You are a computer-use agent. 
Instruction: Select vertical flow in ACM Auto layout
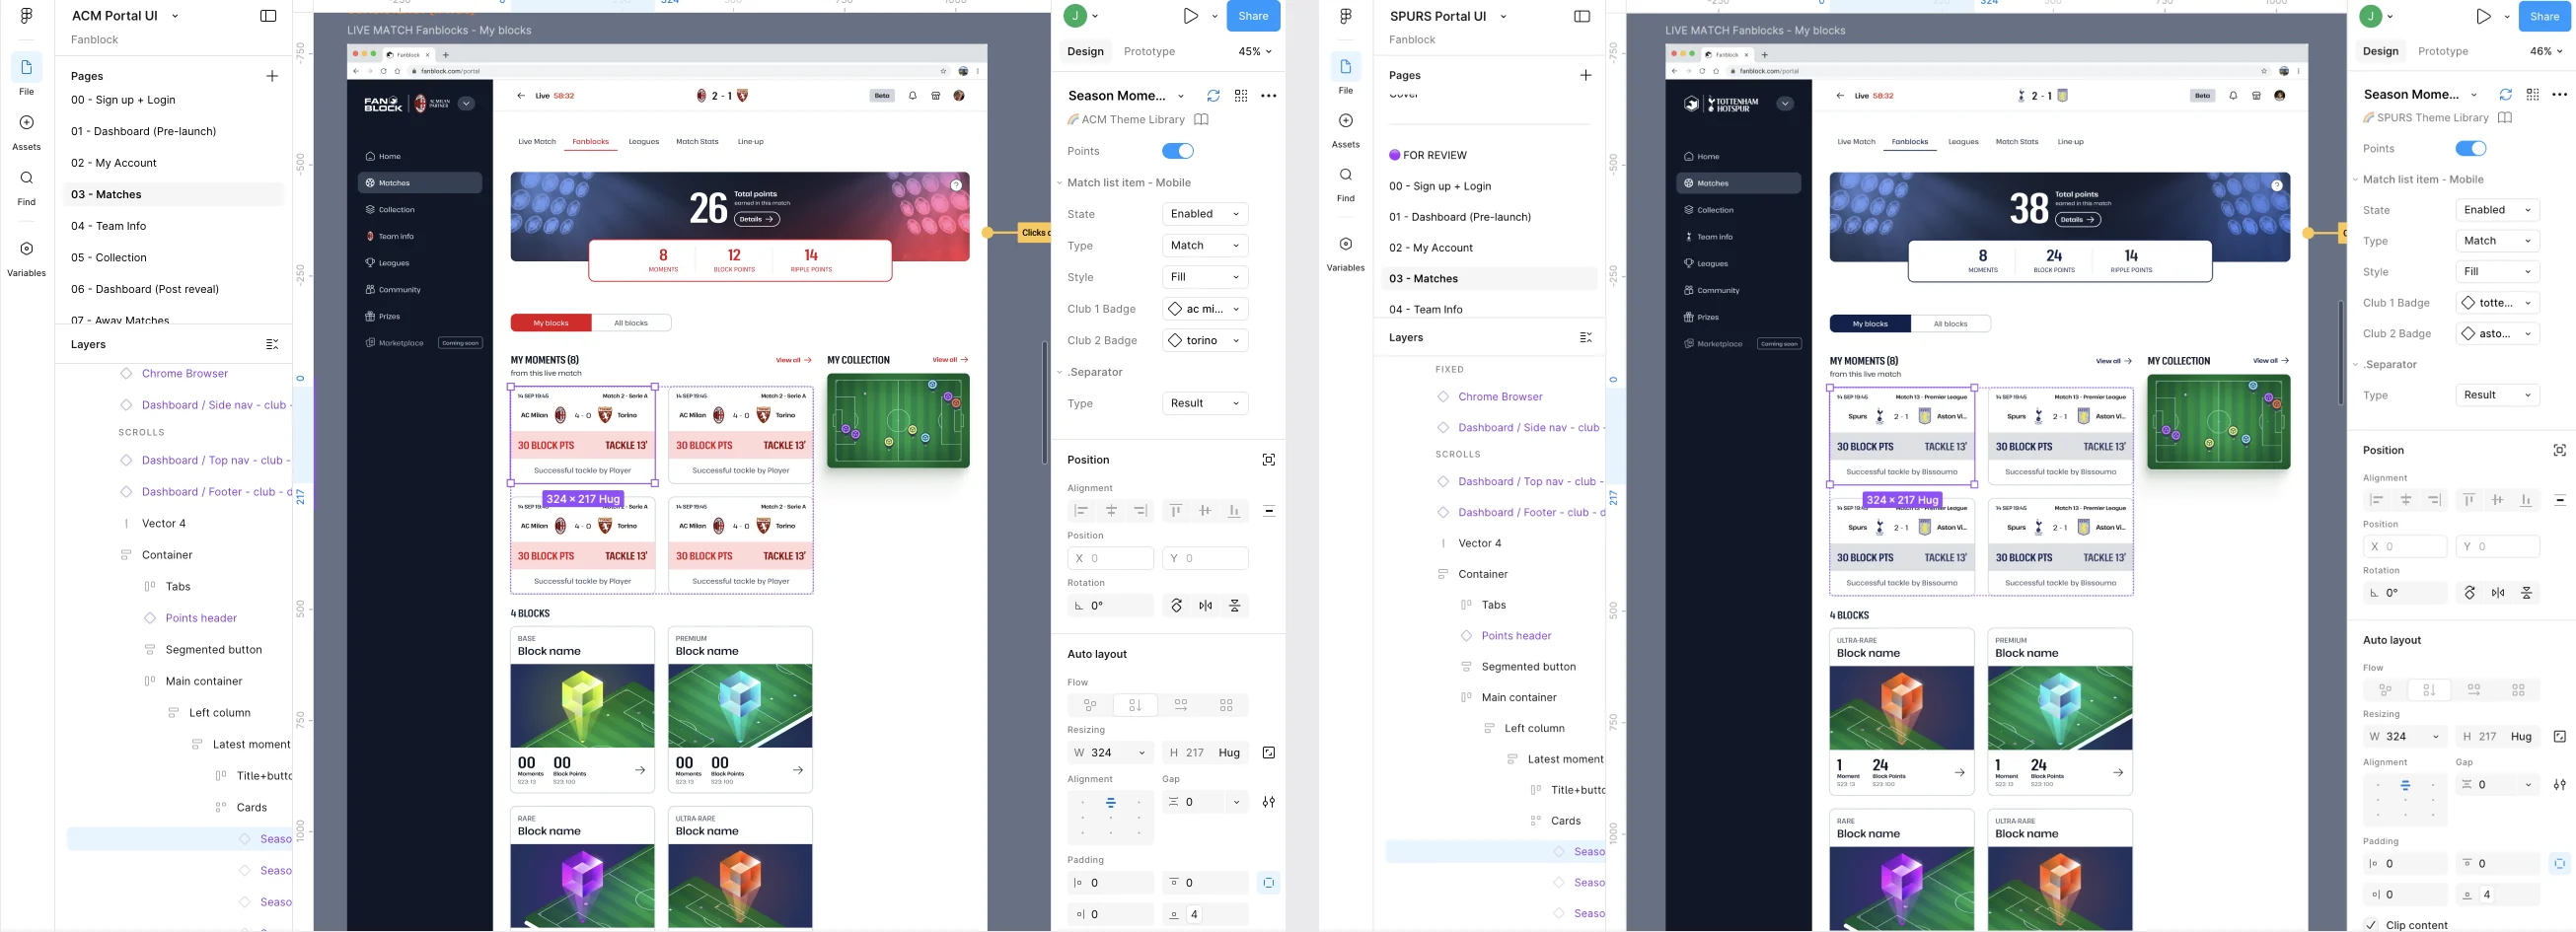[1135, 705]
